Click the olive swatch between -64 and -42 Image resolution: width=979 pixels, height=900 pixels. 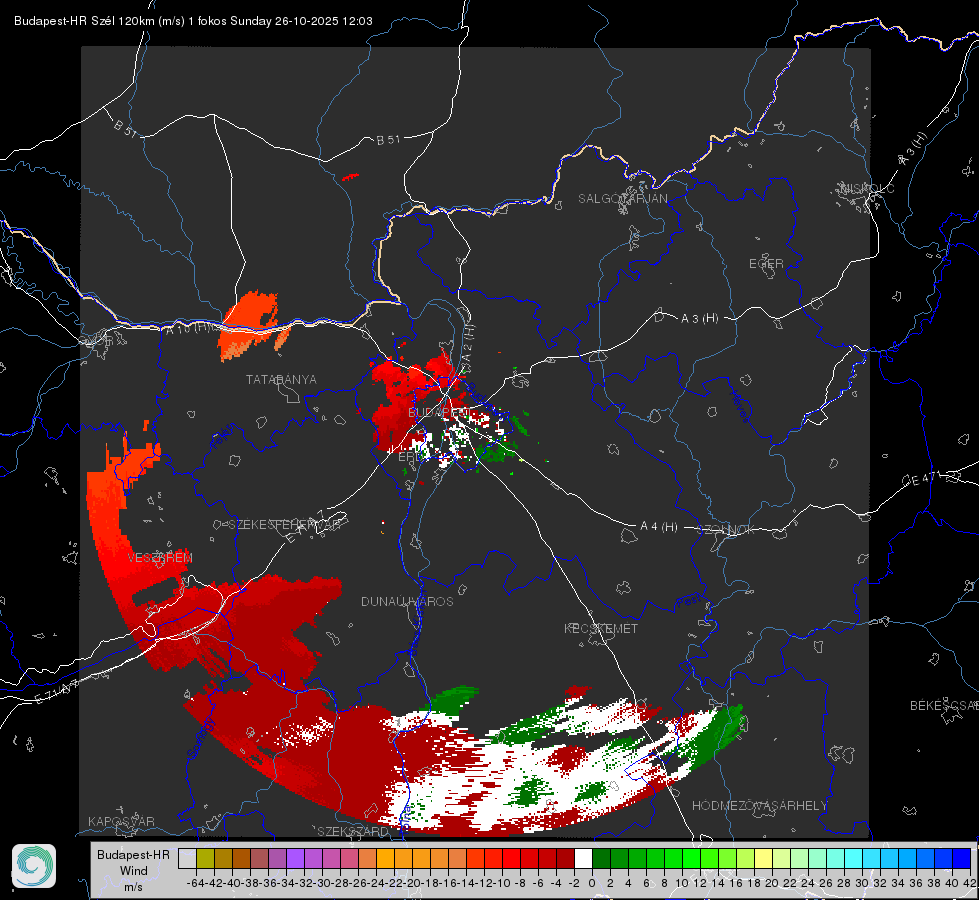click(205, 859)
